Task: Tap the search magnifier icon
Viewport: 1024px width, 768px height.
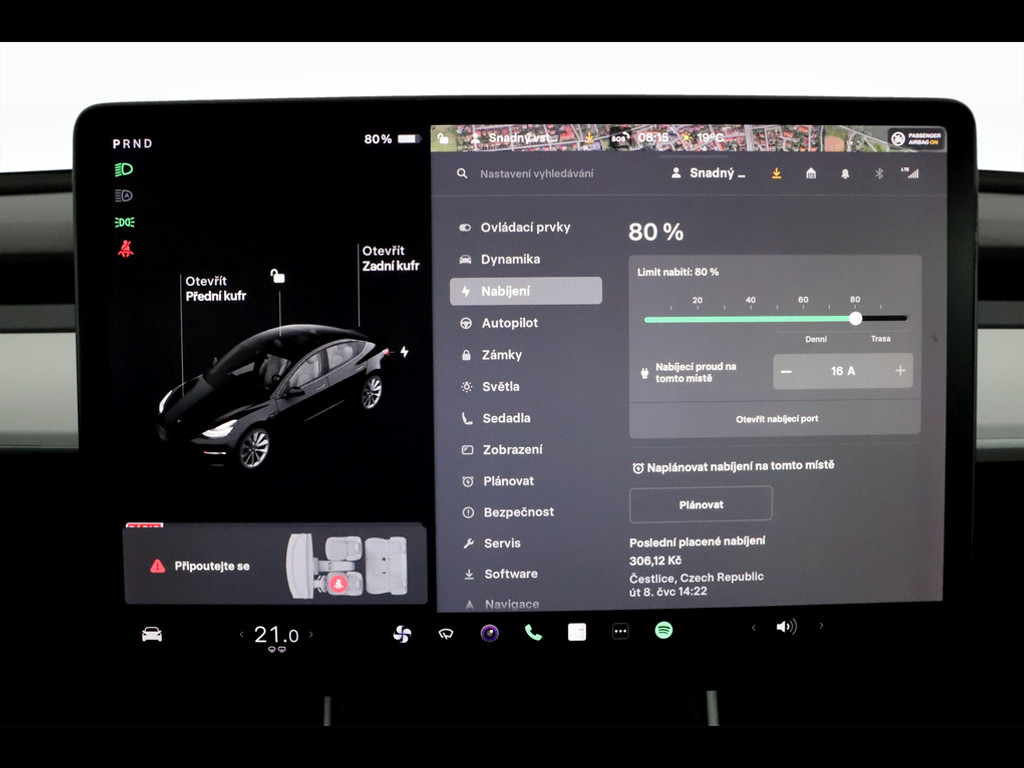Action: coord(462,173)
